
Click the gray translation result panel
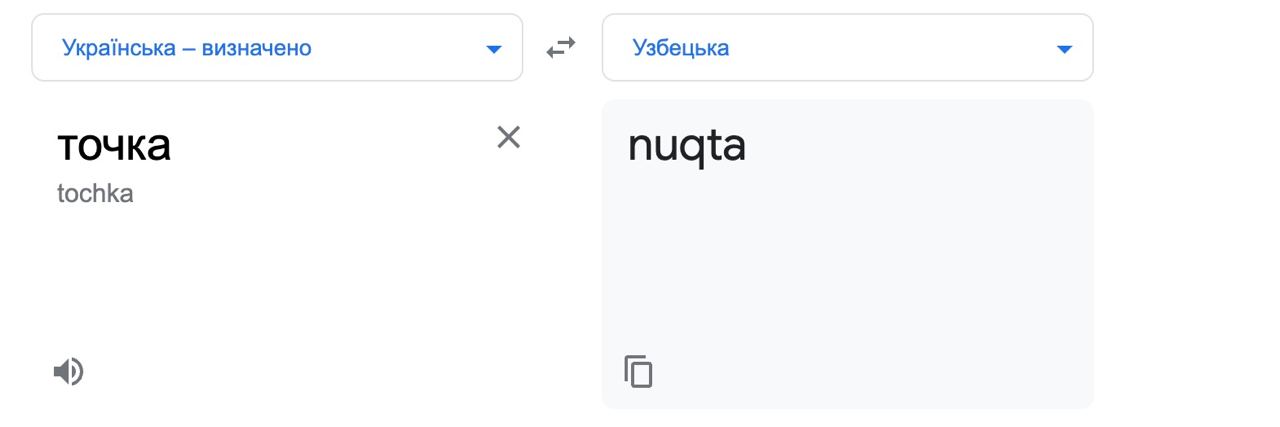coord(847,254)
